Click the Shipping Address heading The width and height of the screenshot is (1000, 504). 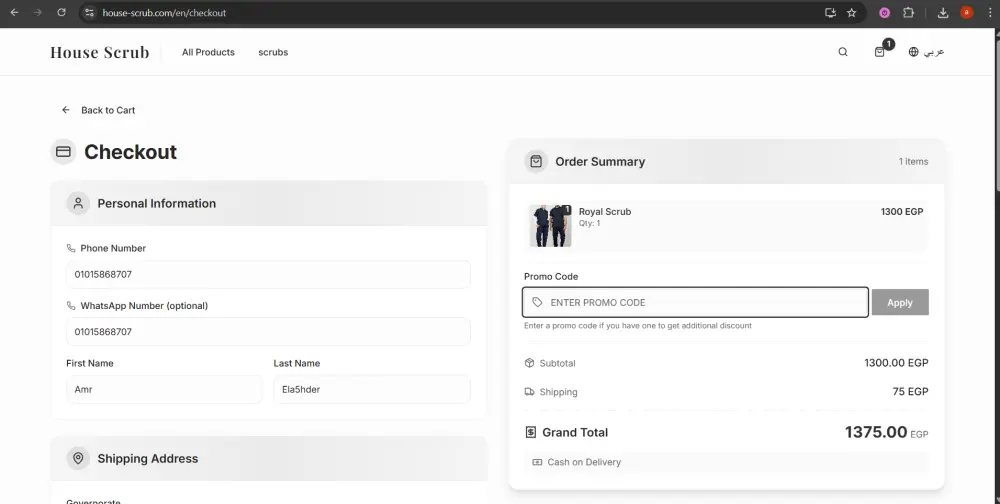pyautogui.click(x=147, y=459)
